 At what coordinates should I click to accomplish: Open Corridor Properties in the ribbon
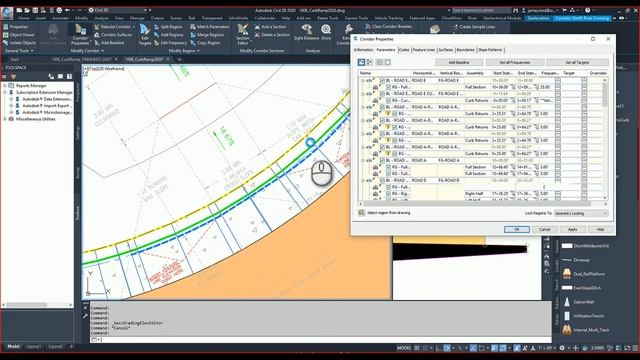pos(80,34)
